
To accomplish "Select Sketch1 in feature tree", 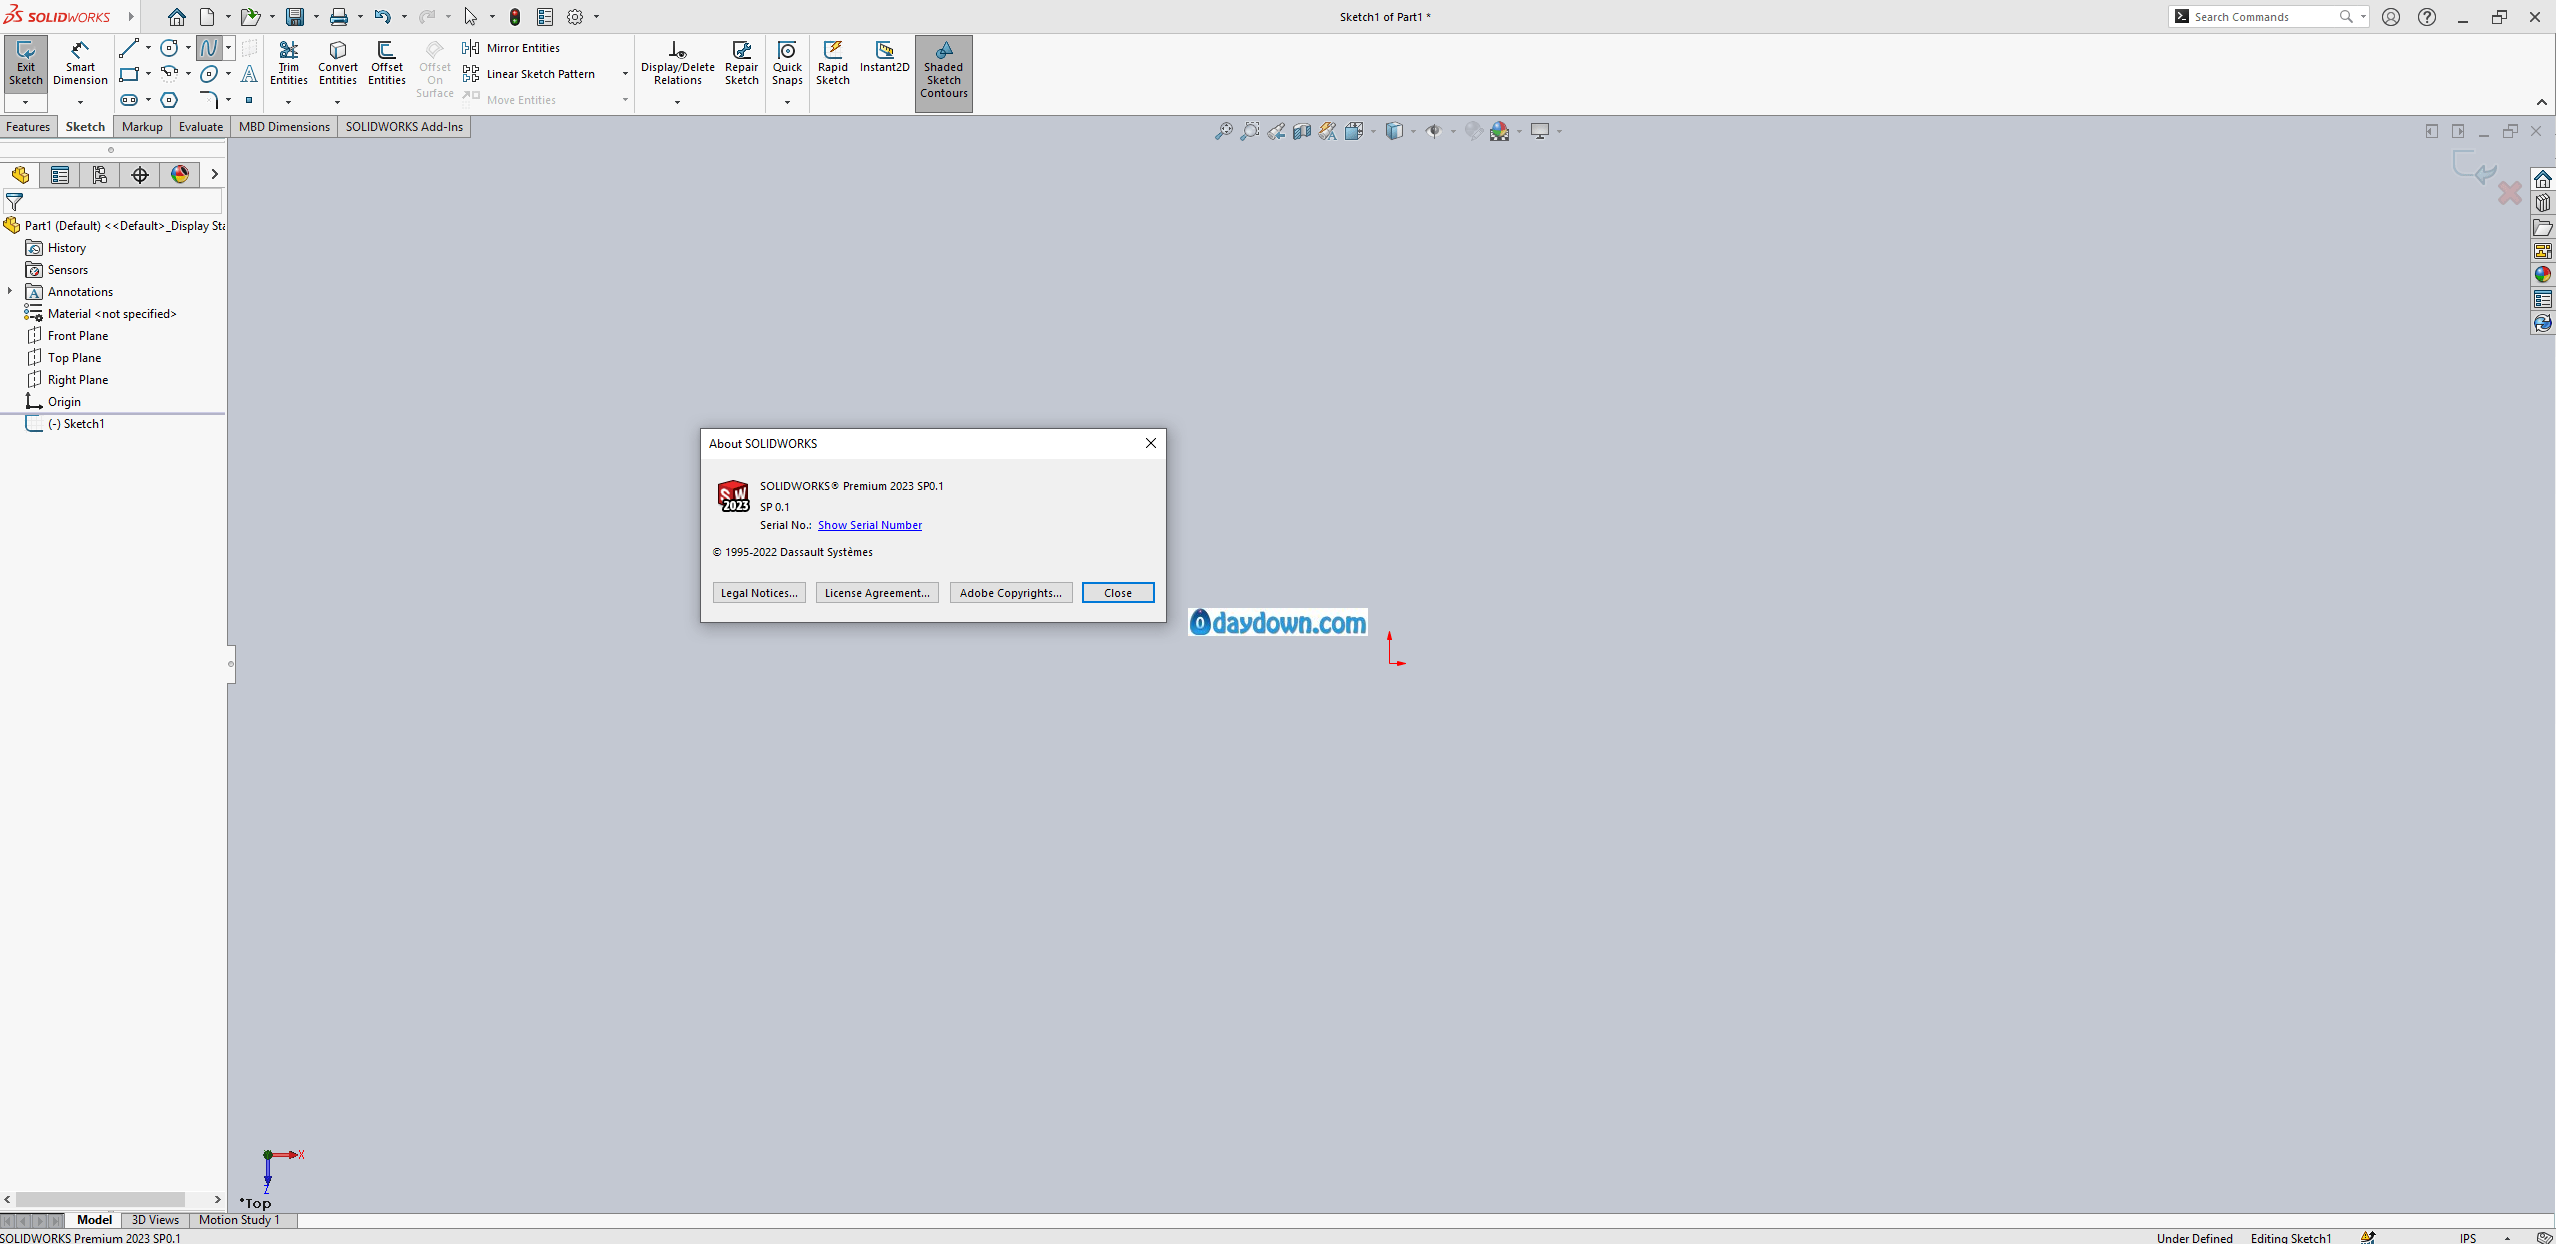I will point(77,424).
